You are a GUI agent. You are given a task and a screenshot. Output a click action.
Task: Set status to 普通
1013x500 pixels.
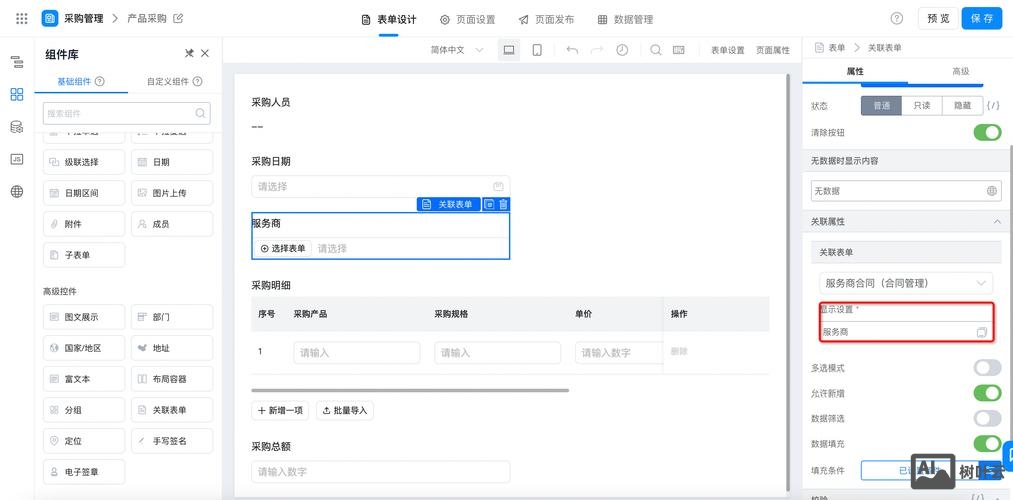point(881,105)
